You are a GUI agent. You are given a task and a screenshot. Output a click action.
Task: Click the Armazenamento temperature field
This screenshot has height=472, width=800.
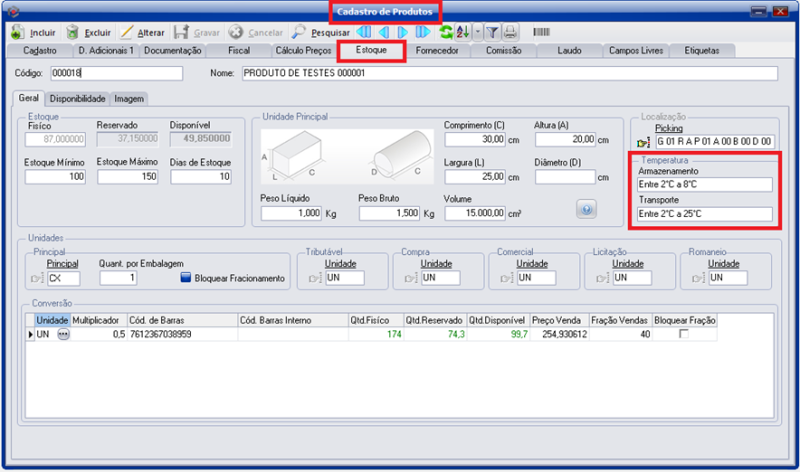(704, 184)
